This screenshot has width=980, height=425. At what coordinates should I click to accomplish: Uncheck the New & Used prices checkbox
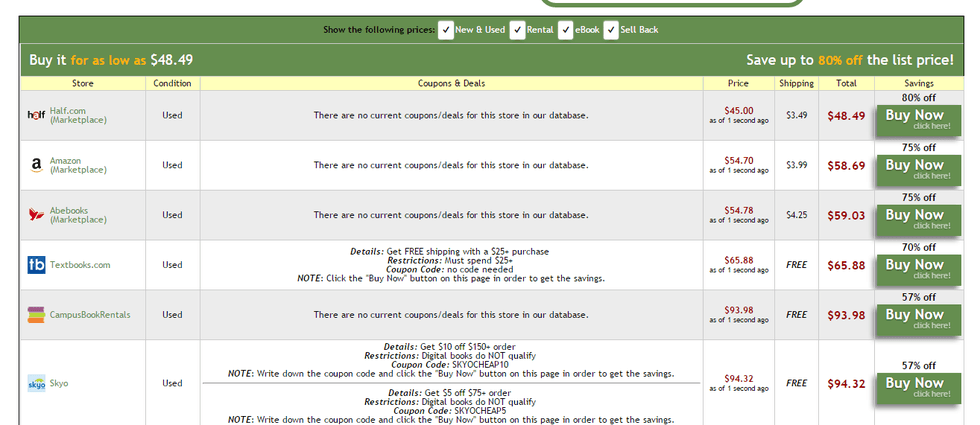coord(446,30)
